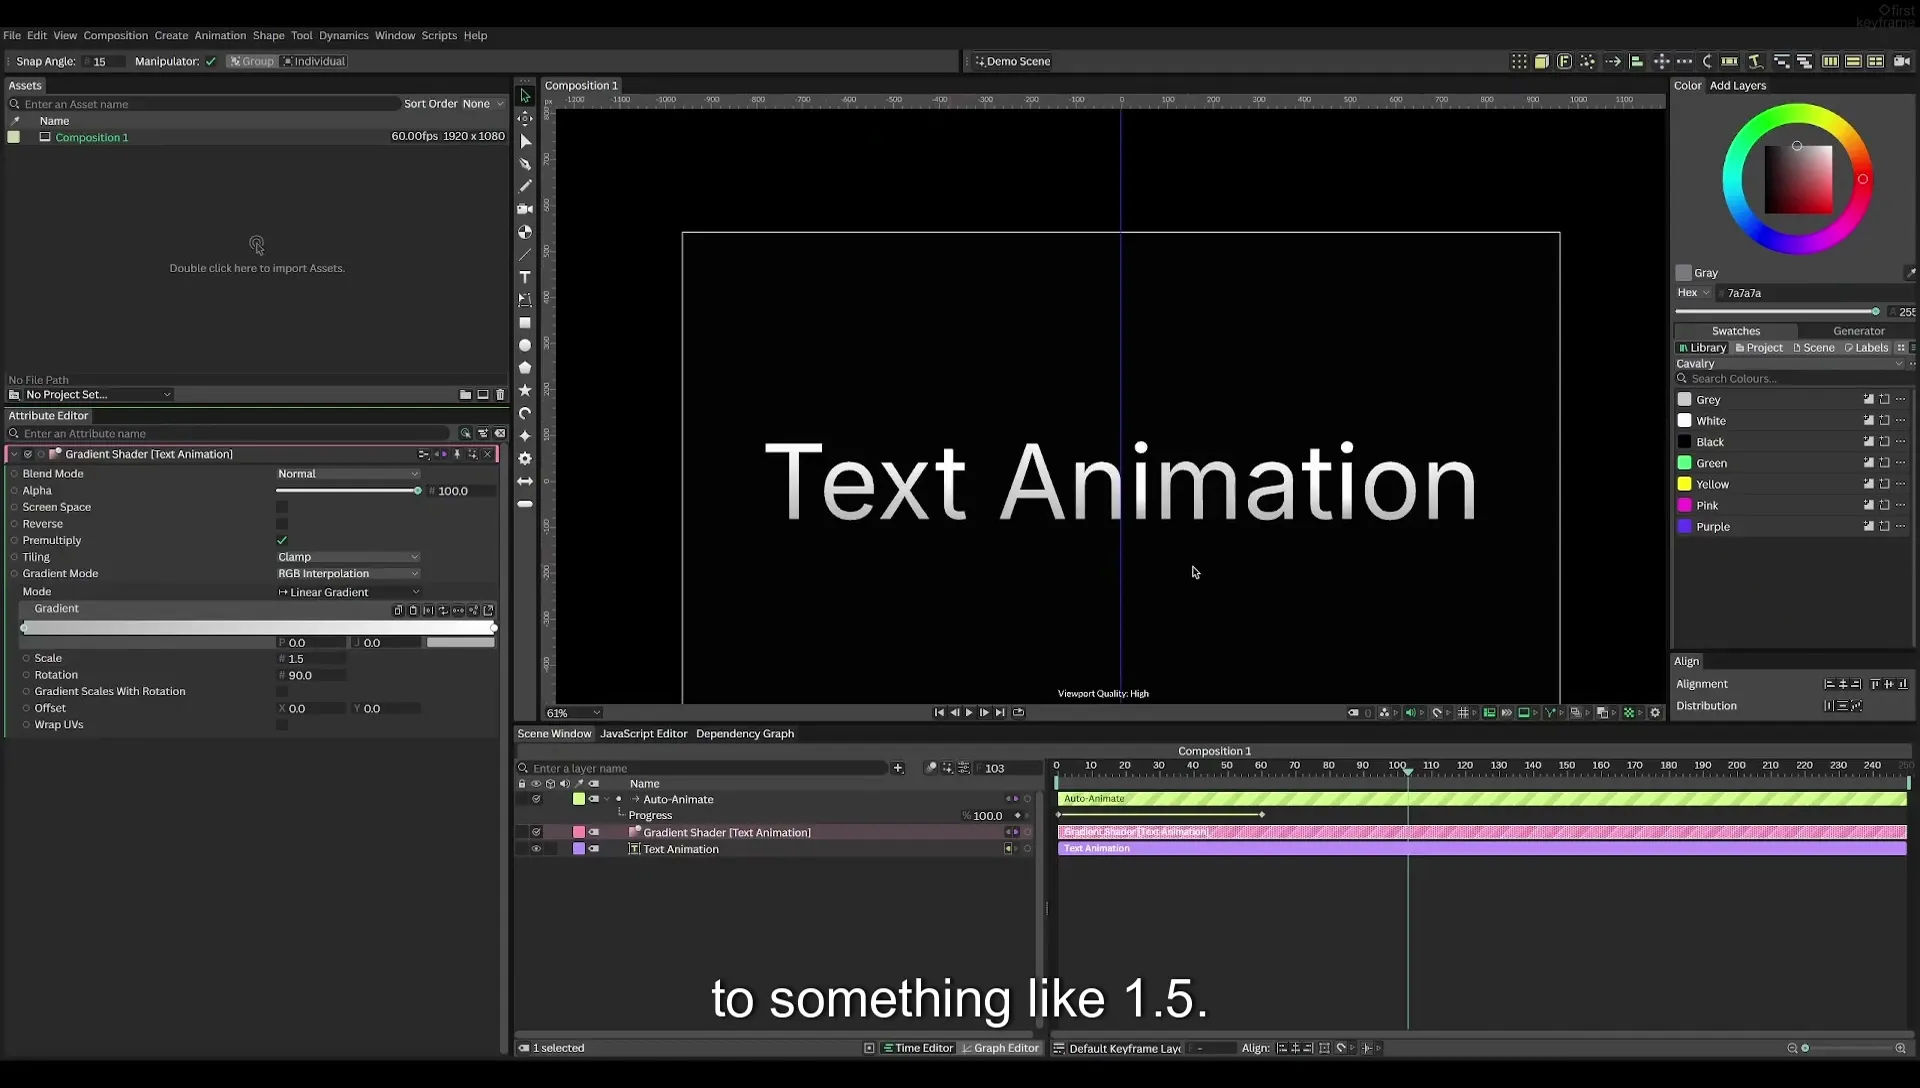Open the Tiling dropdown showing Clamp

(x=348, y=557)
